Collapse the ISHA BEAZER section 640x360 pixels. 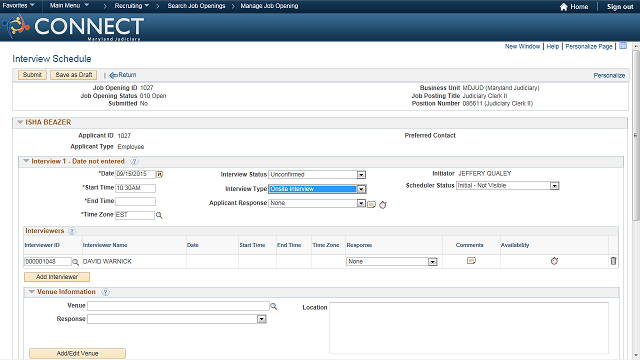20,122
